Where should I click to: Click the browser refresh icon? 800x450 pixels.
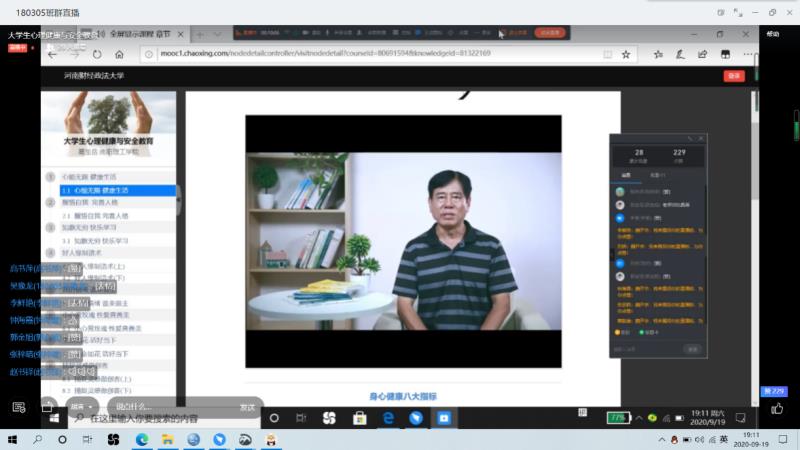point(97,54)
